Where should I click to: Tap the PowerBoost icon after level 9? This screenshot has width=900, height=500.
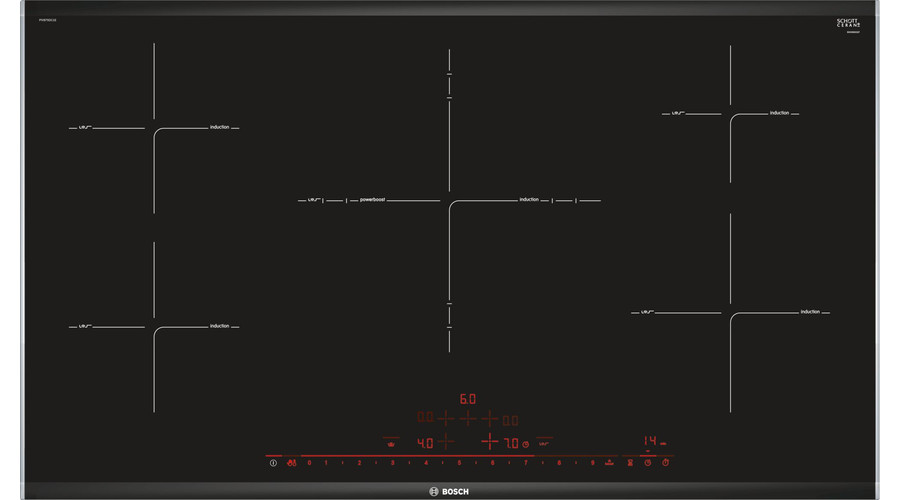[608, 463]
